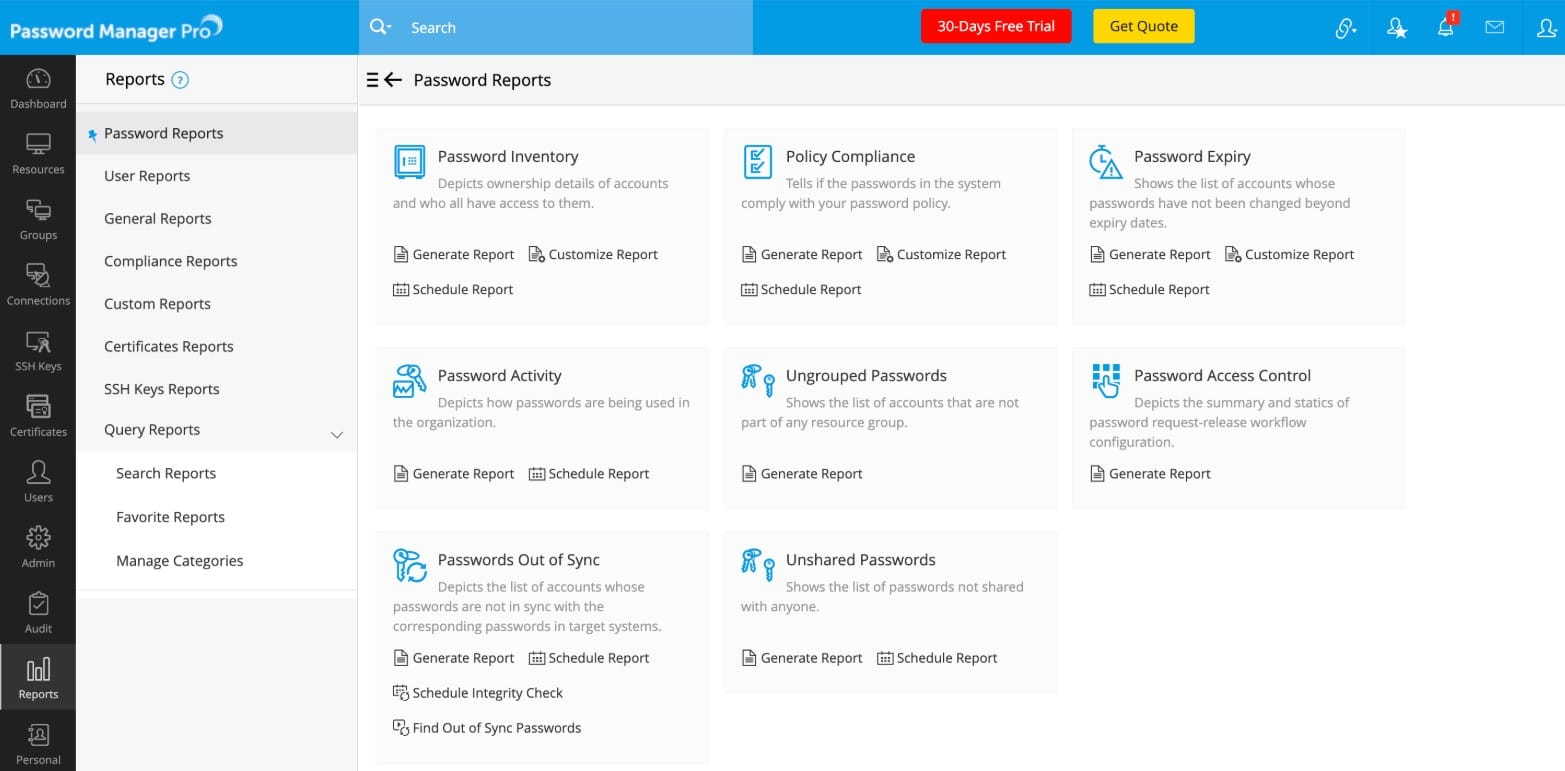The image size is (1565, 771).
Task: Customize Report for Policy Compliance
Action: (x=941, y=255)
